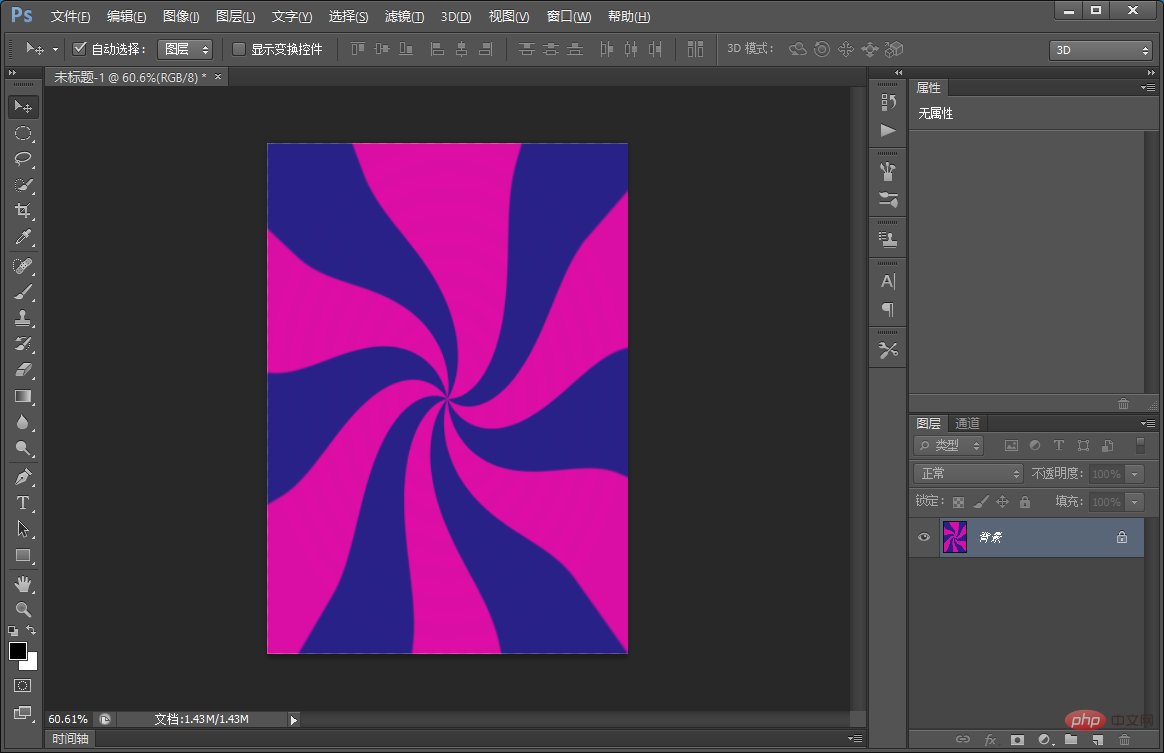Select the Eyedropper tool
This screenshot has width=1164, height=753.
tap(23, 237)
